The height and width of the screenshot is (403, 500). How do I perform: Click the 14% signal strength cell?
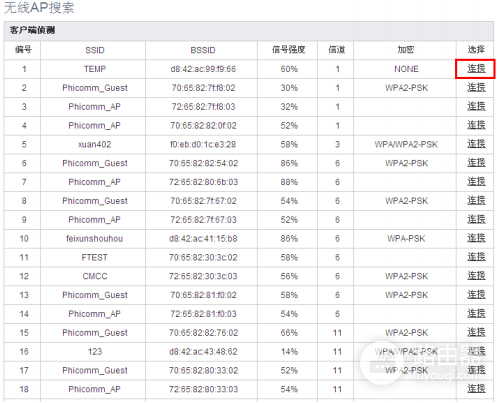(x=289, y=352)
